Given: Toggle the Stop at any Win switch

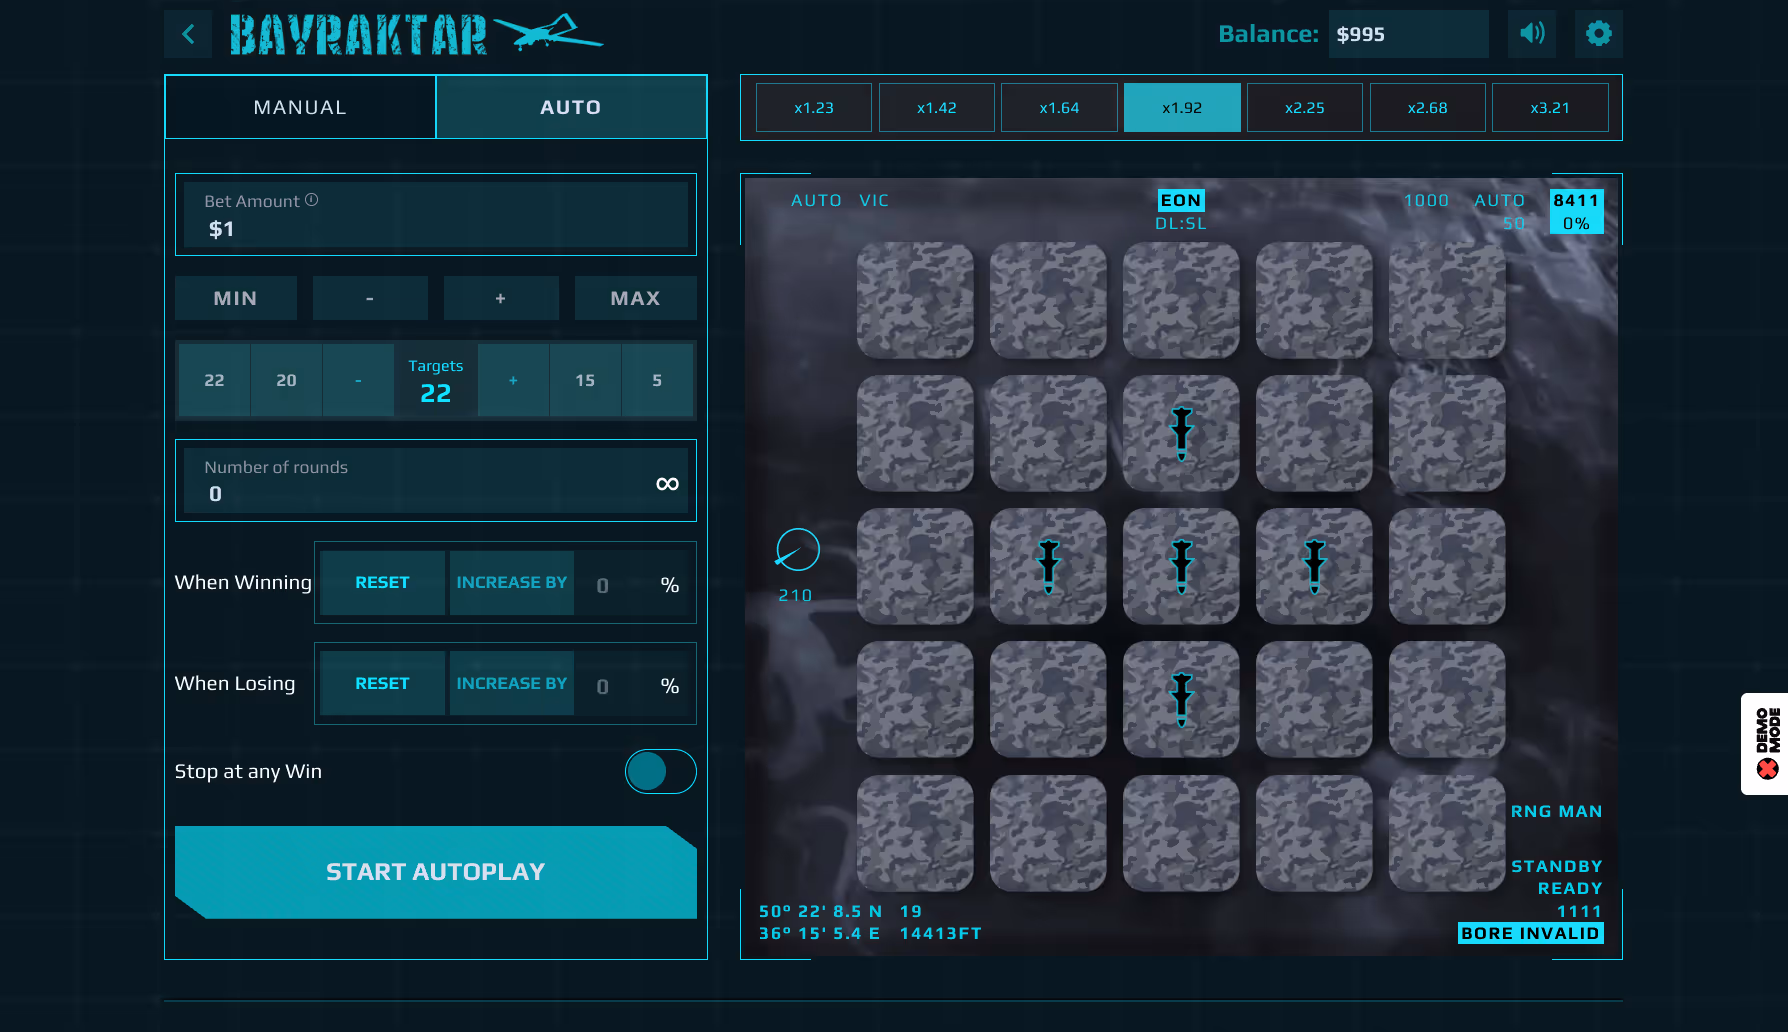Looking at the screenshot, I should pos(660,771).
